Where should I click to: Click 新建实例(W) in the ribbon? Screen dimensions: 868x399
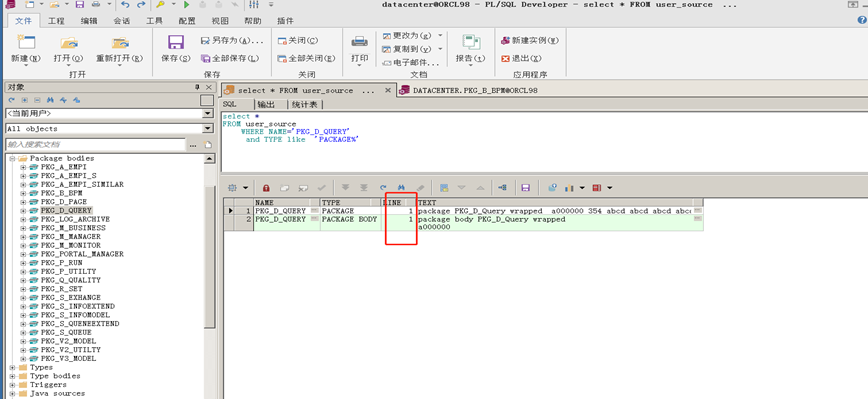pos(530,40)
